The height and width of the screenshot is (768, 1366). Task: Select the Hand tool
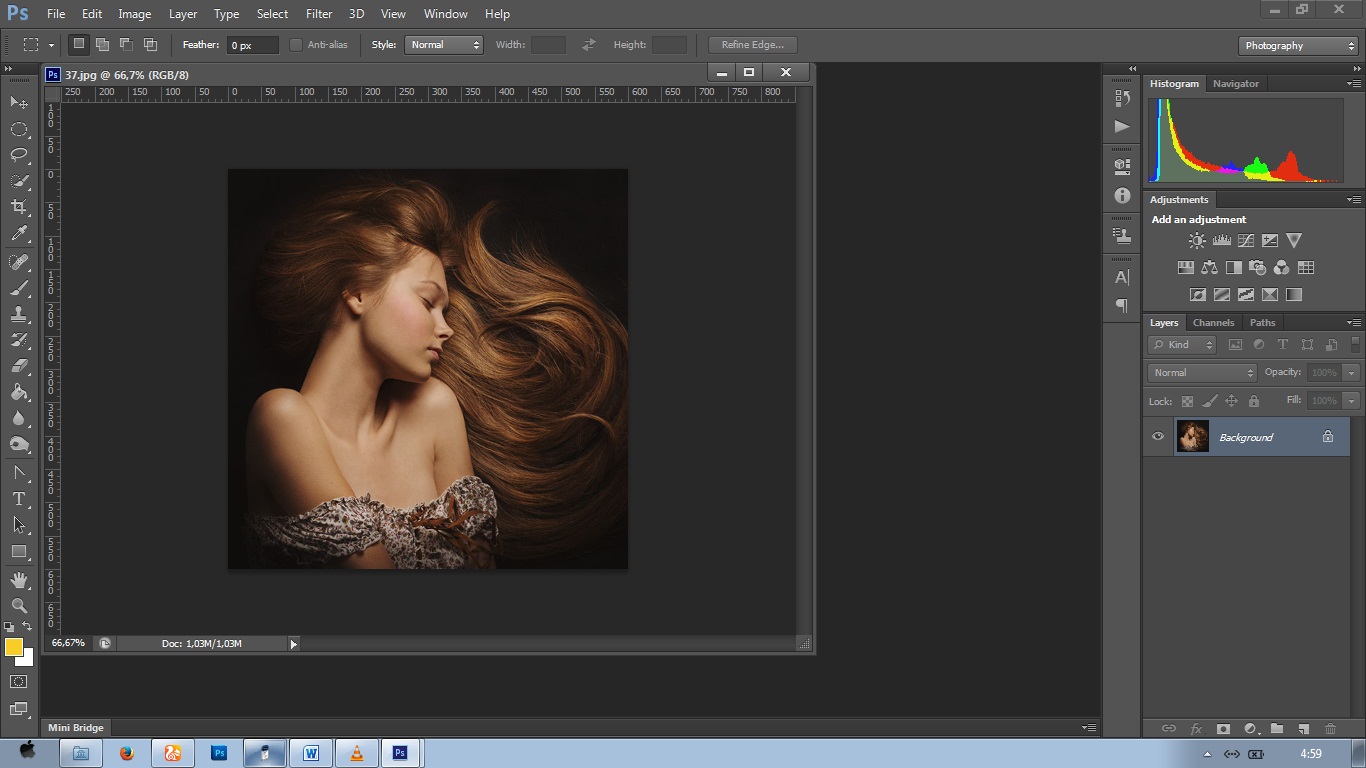19,580
